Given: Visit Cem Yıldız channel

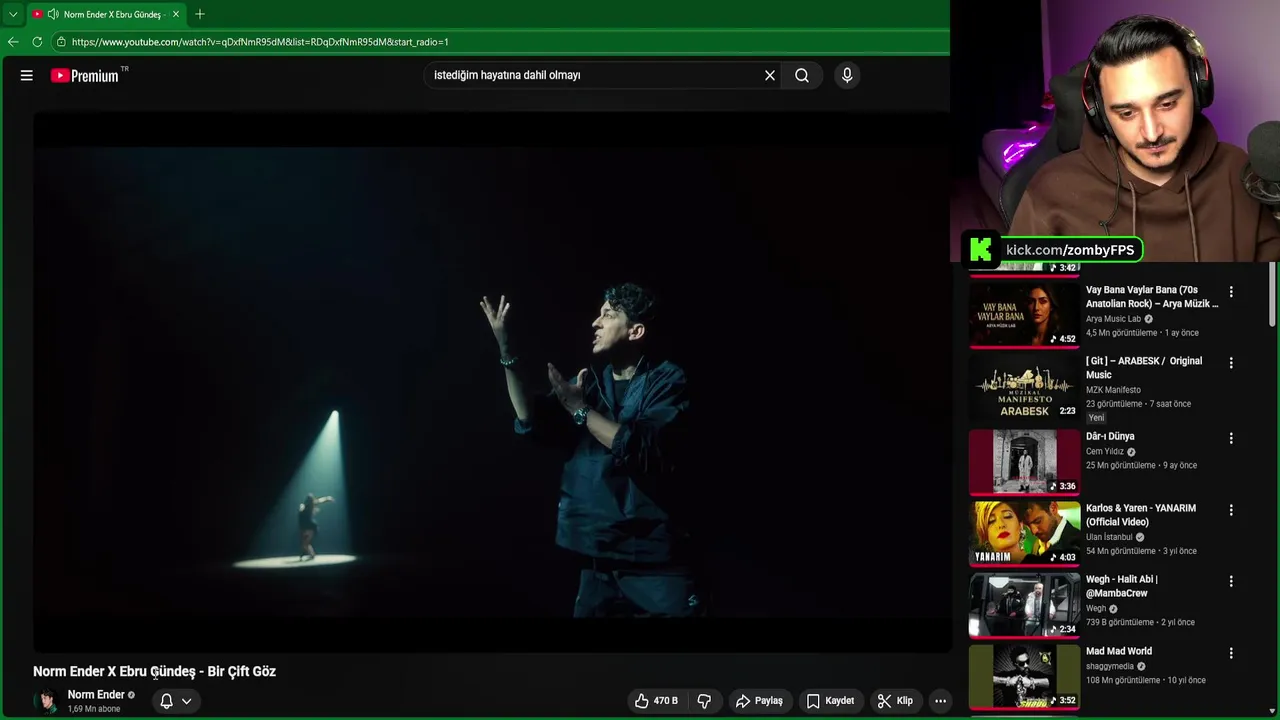Looking at the screenshot, I should (x=1105, y=452).
